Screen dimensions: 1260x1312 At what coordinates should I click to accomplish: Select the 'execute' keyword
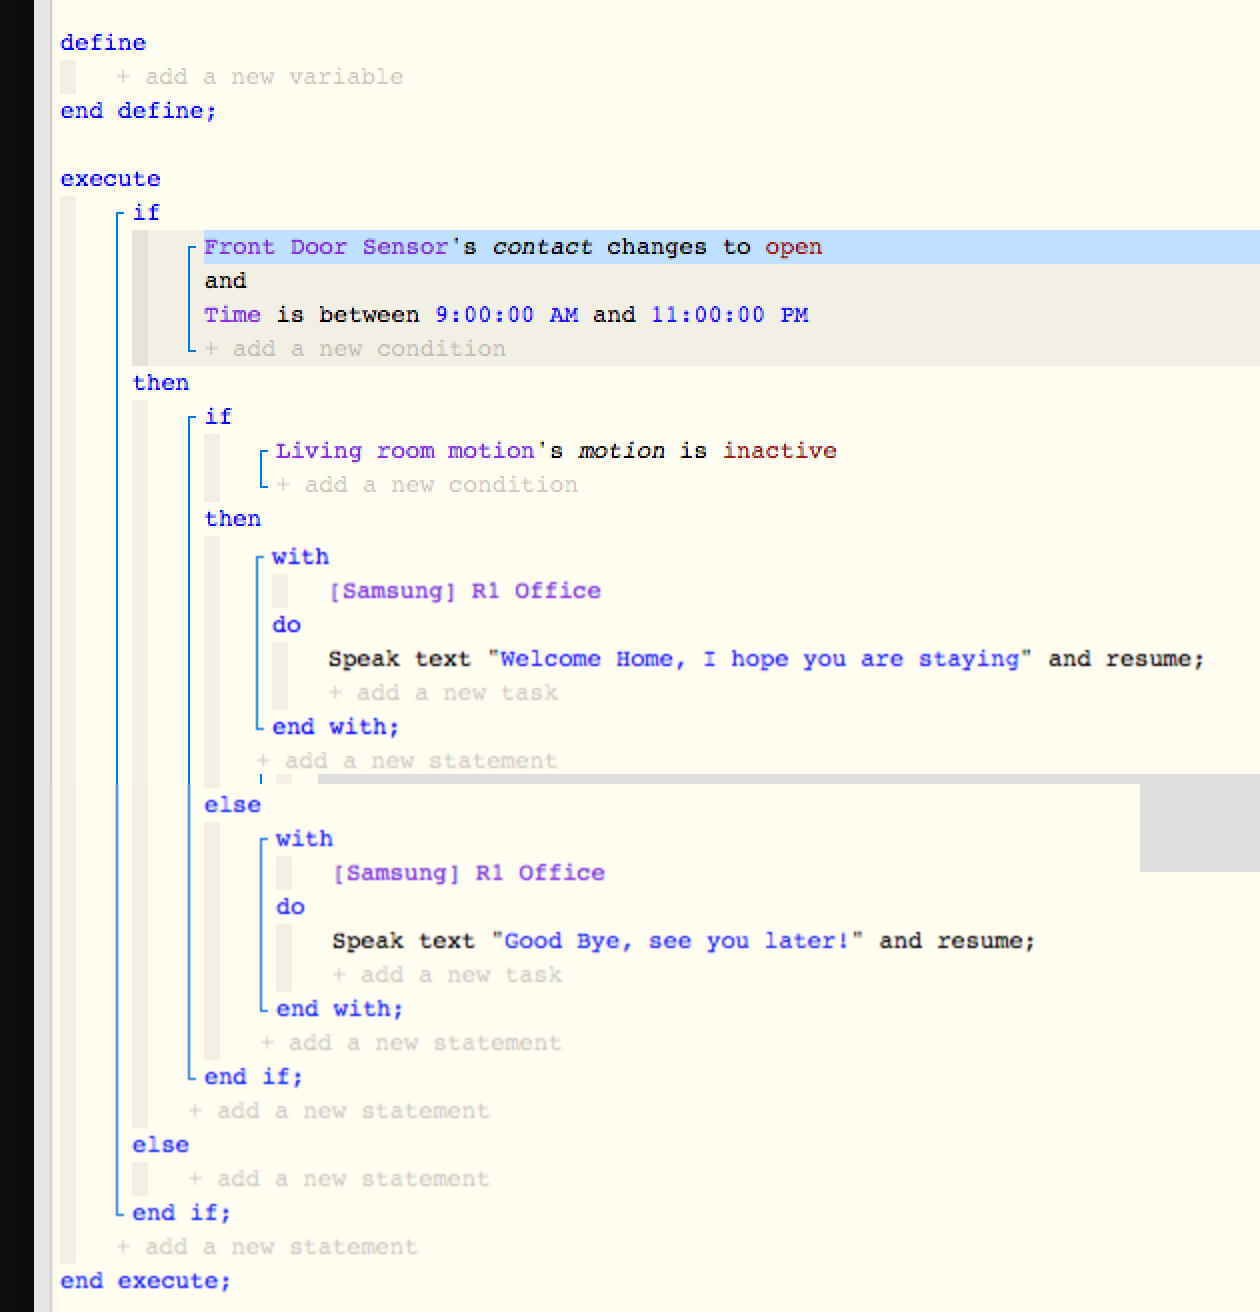110,179
